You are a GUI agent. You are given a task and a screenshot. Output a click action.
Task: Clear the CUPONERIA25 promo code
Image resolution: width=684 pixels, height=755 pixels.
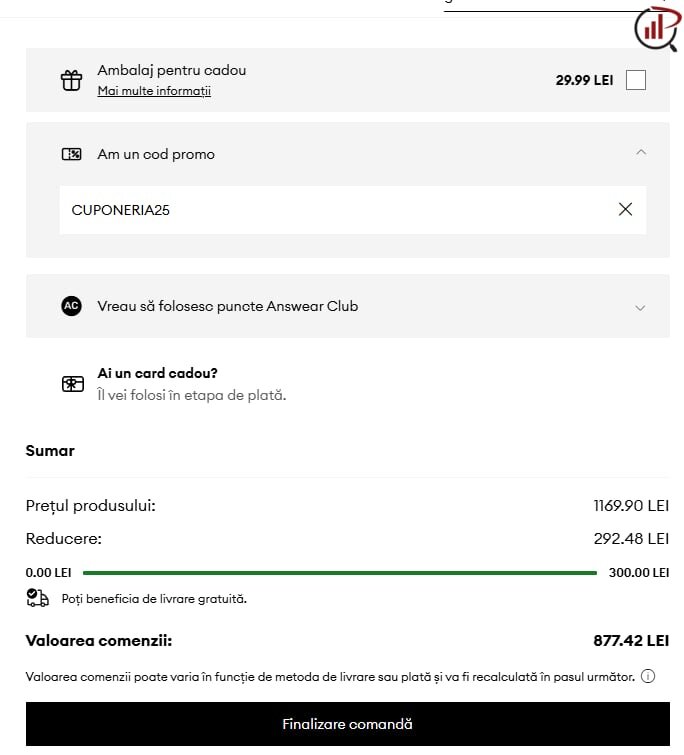pyautogui.click(x=625, y=209)
